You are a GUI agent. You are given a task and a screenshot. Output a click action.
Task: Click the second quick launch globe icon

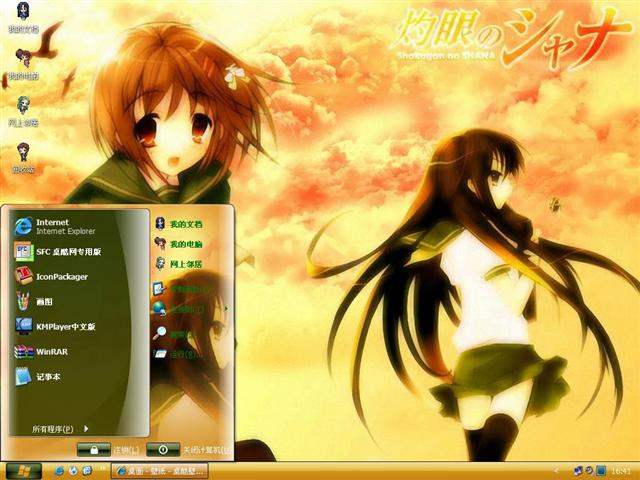tap(73, 471)
